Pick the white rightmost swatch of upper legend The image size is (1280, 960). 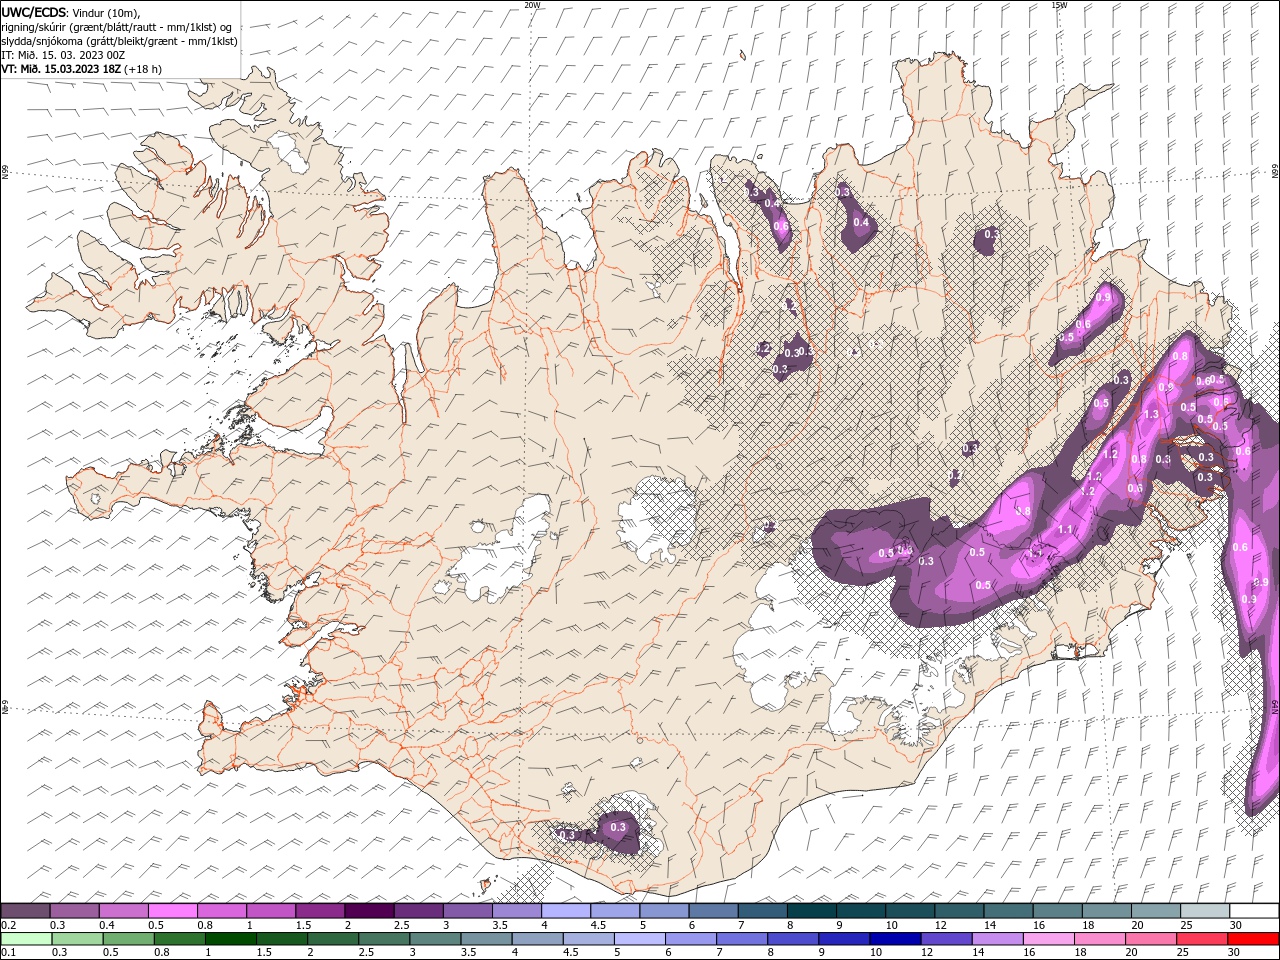tap(1254, 910)
